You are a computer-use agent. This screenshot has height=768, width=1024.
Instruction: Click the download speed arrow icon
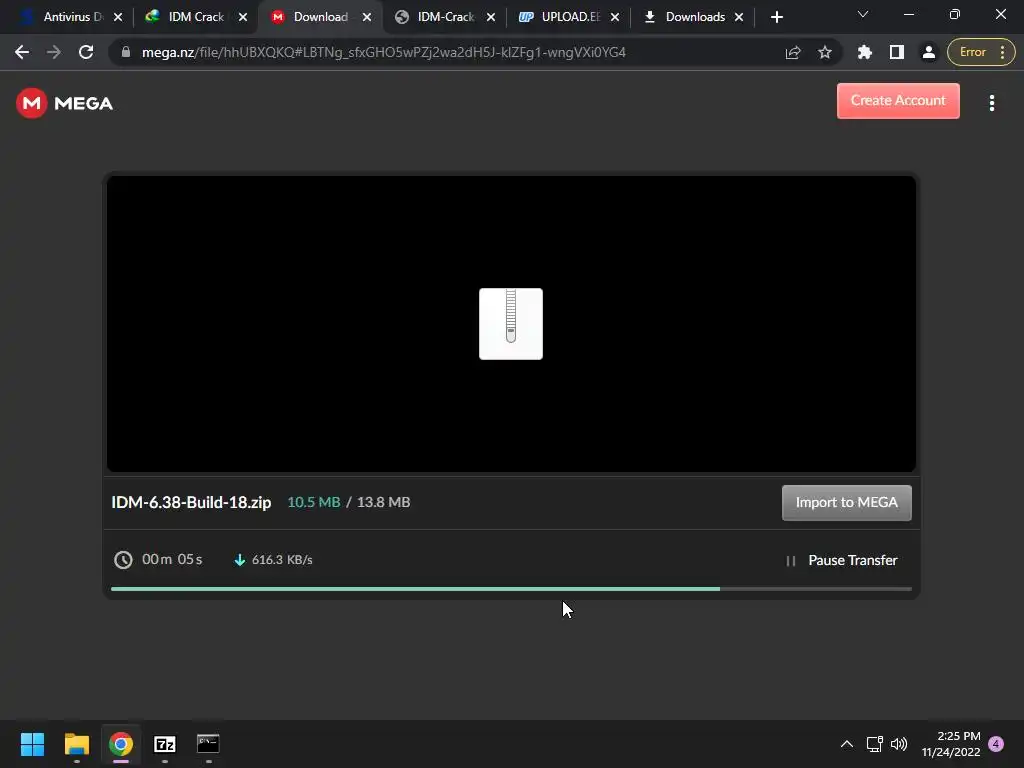pyautogui.click(x=240, y=560)
